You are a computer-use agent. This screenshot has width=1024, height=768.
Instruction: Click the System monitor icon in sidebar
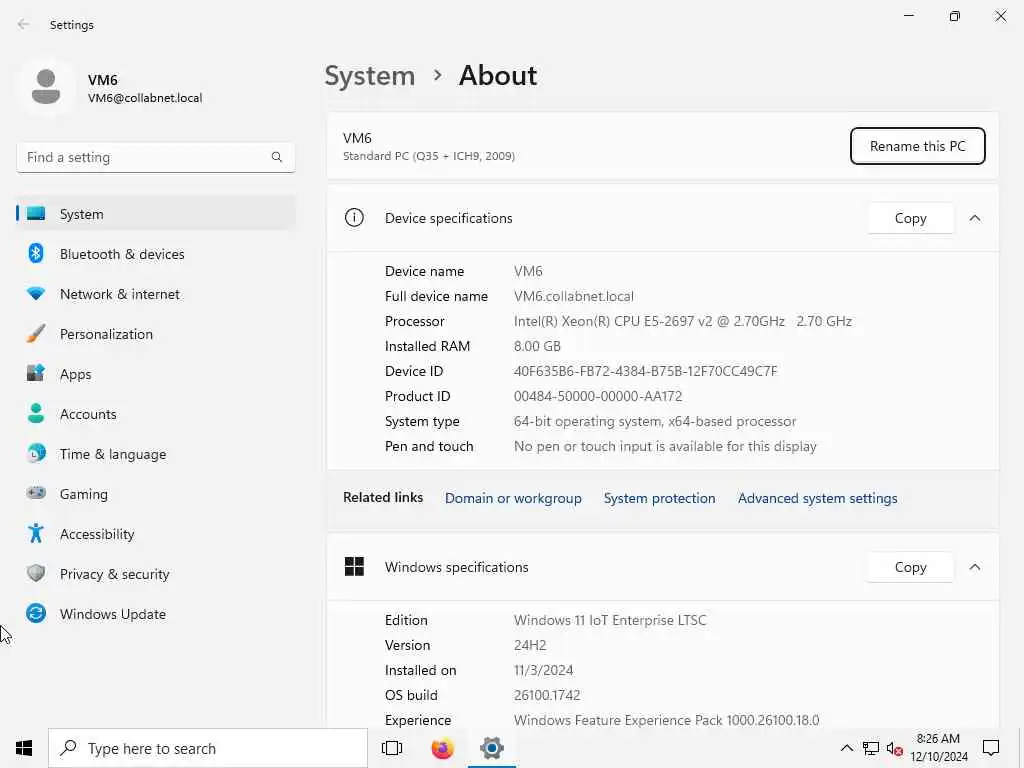coord(36,214)
